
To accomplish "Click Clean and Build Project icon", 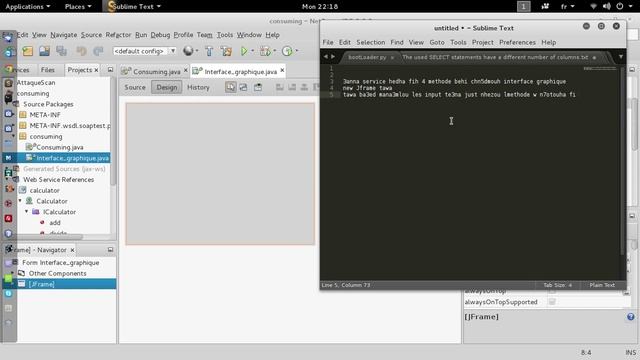I will click(x=226, y=51).
